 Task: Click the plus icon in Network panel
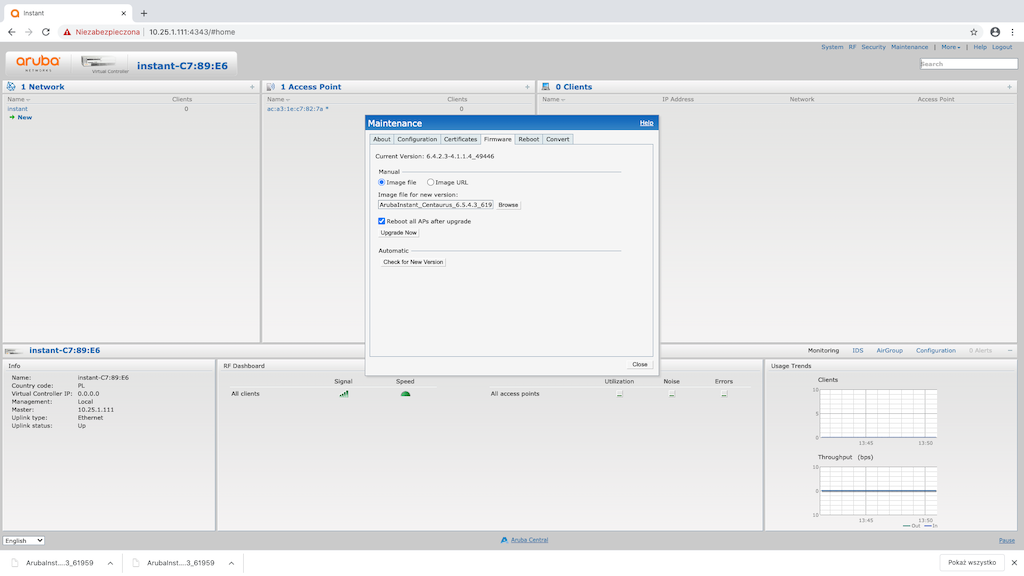click(x=252, y=87)
